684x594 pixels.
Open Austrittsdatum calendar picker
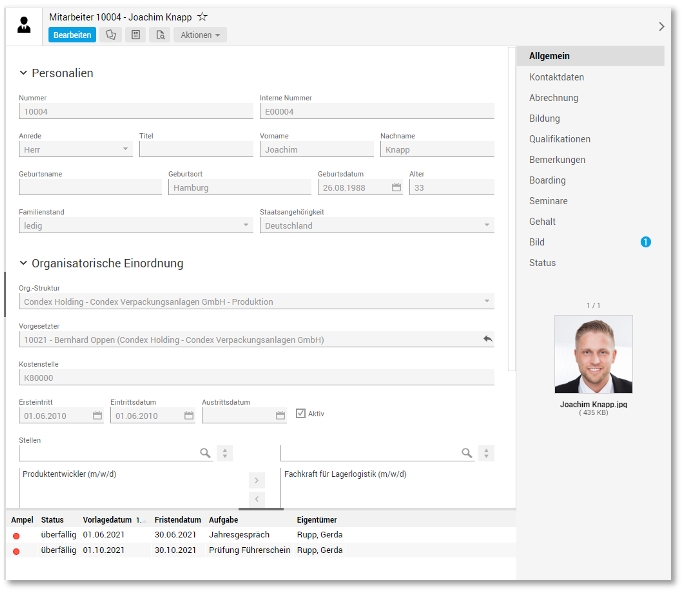[280, 416]
